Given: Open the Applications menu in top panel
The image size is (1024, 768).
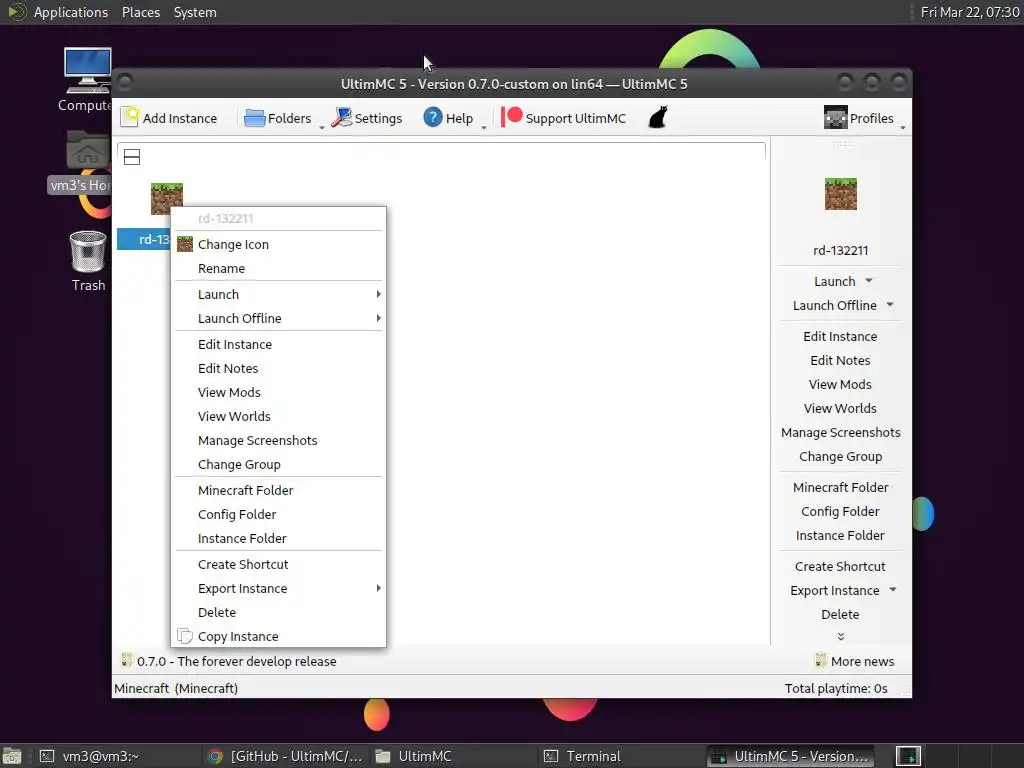Looking at the screenshot, I should click(71, 12).
